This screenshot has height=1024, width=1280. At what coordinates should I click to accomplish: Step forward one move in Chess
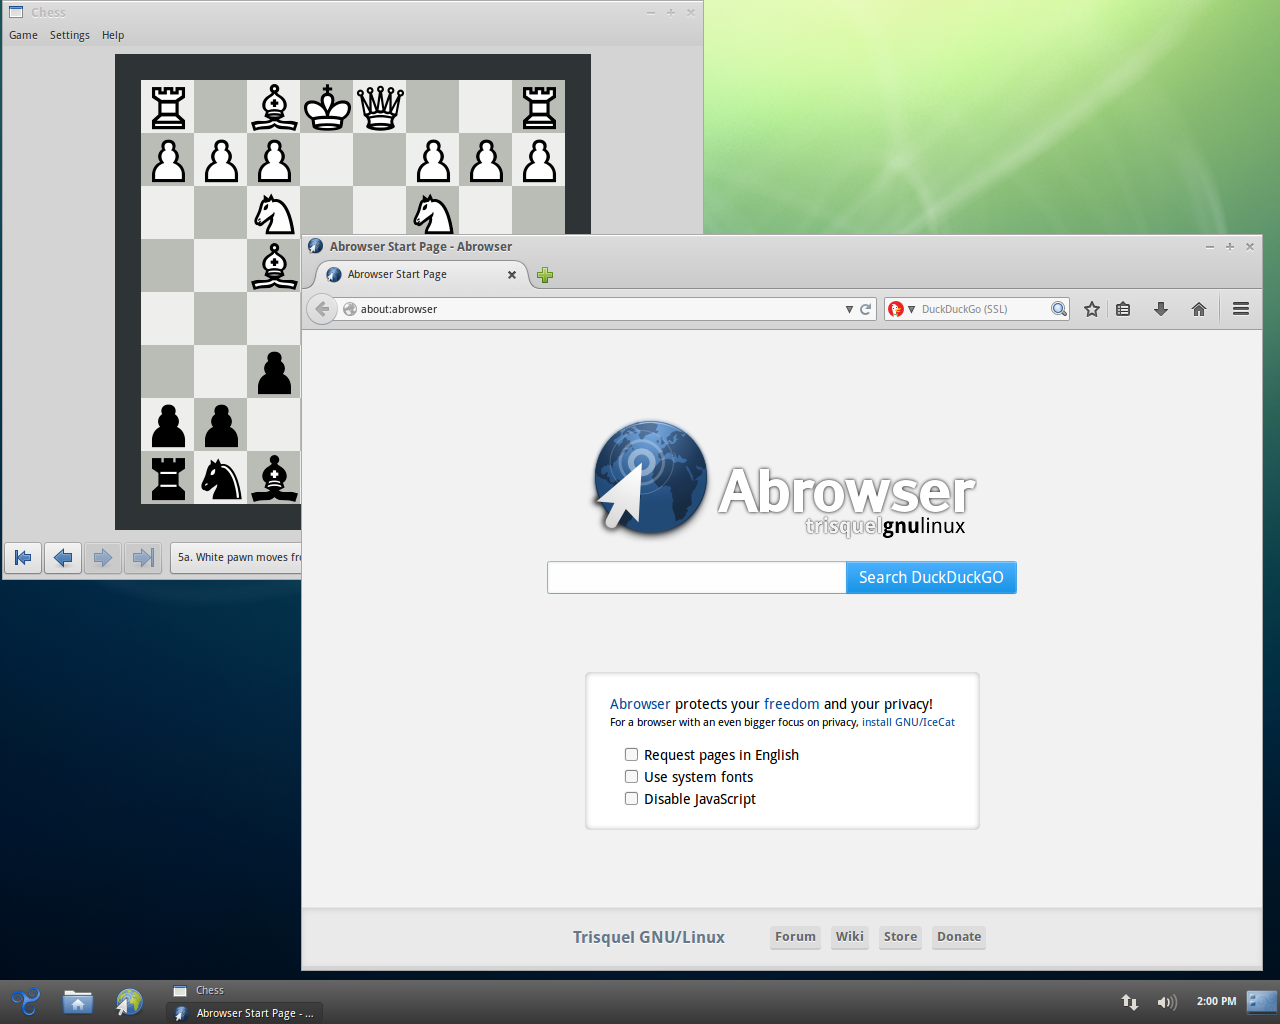pyautogui.click(x=103, y=558)
